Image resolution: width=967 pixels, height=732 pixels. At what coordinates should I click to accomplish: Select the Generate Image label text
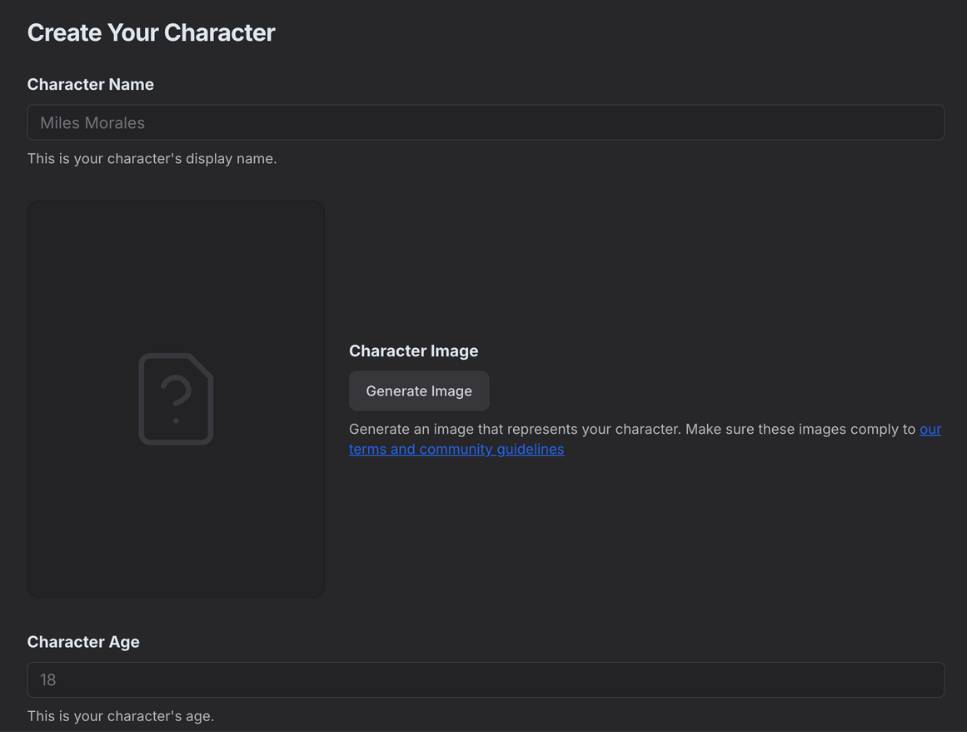click(x=418, y=390)
